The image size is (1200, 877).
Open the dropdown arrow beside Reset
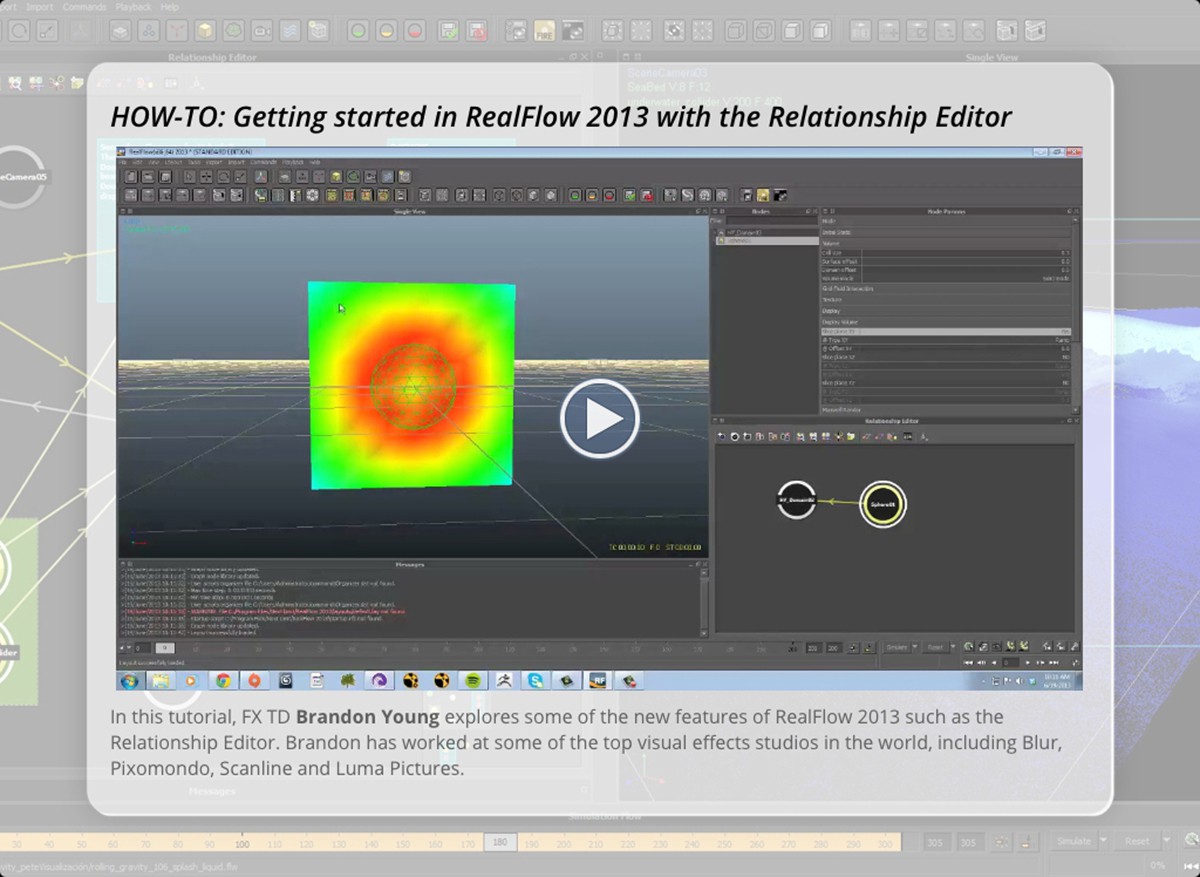[x=1166, y=842]
